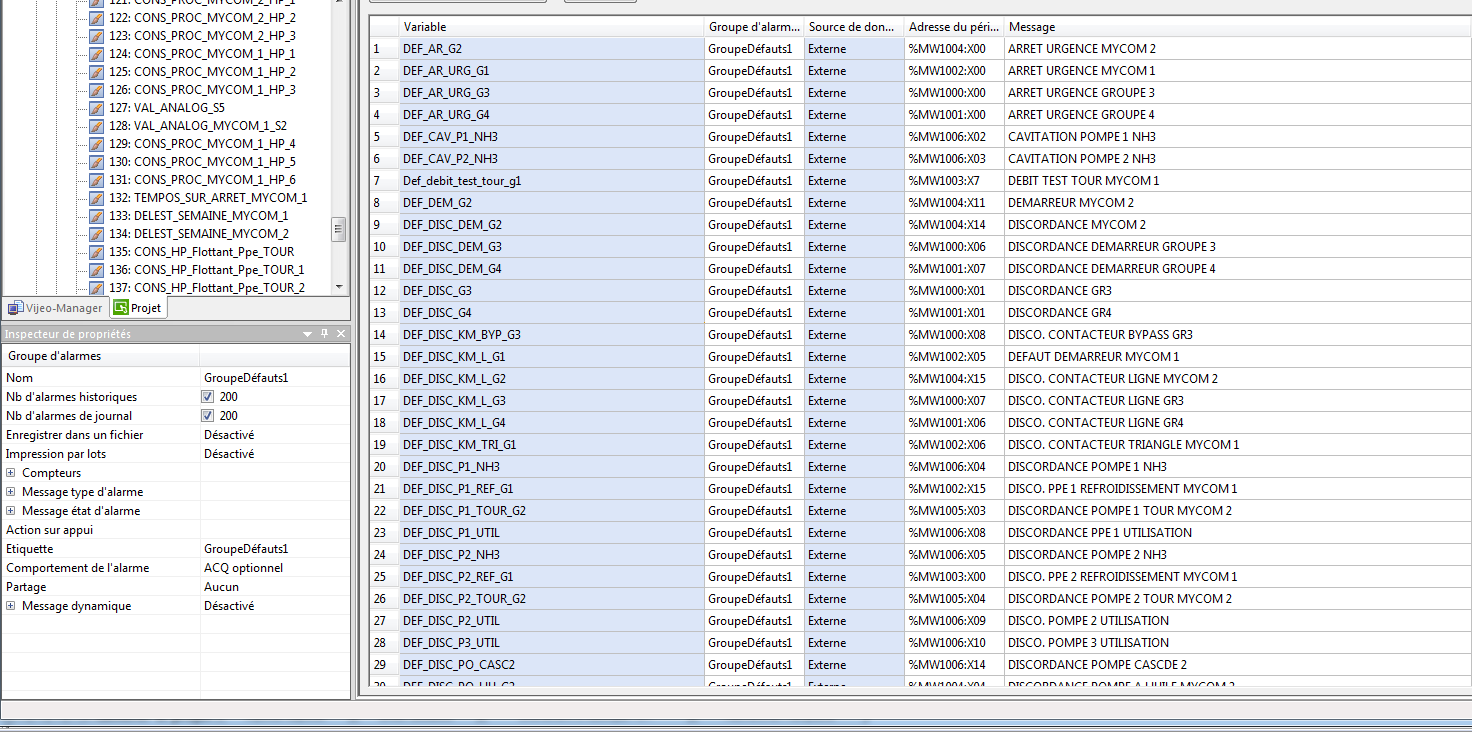Open the property inspector panel dropdown arrow

(x=307, y=334)
